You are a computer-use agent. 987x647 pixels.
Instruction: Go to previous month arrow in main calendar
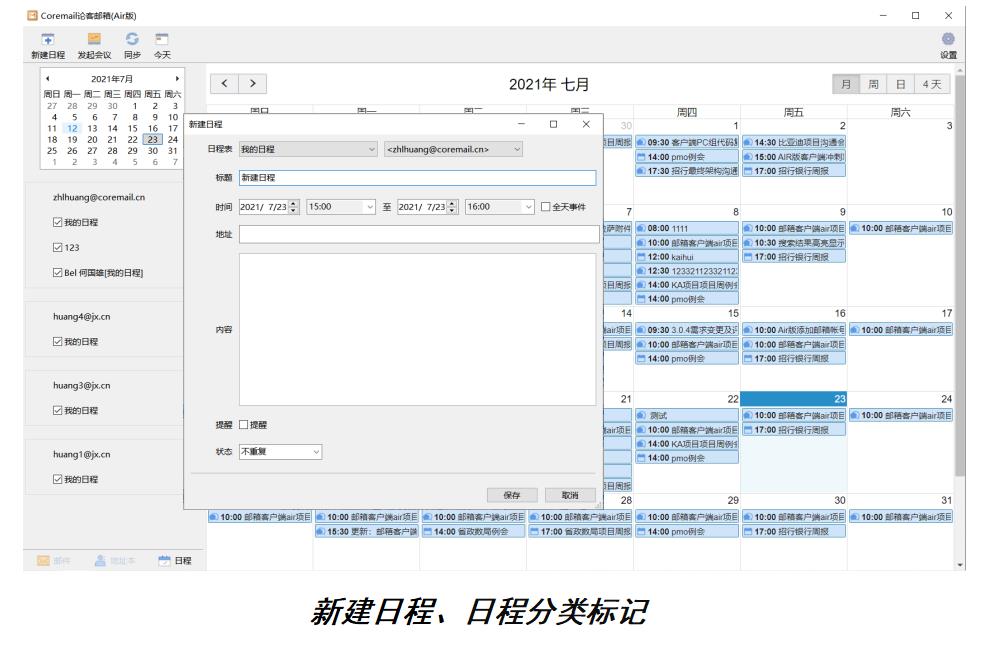(225, 85)
